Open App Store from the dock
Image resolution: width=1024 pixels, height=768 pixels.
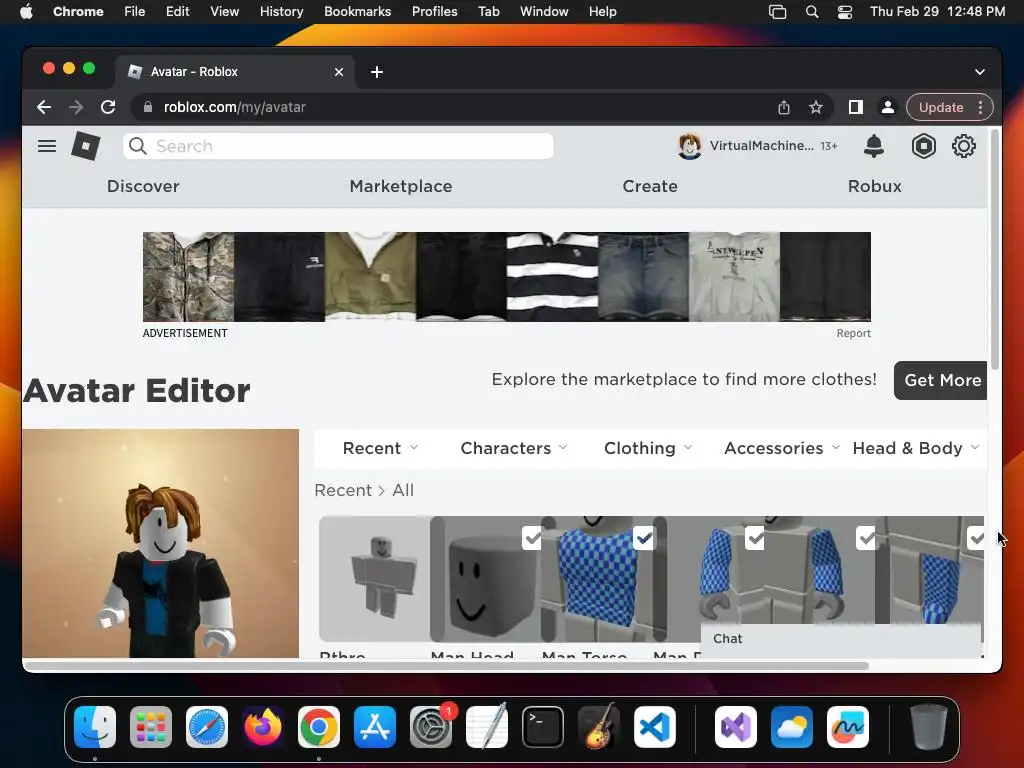(x=375, y=727)
